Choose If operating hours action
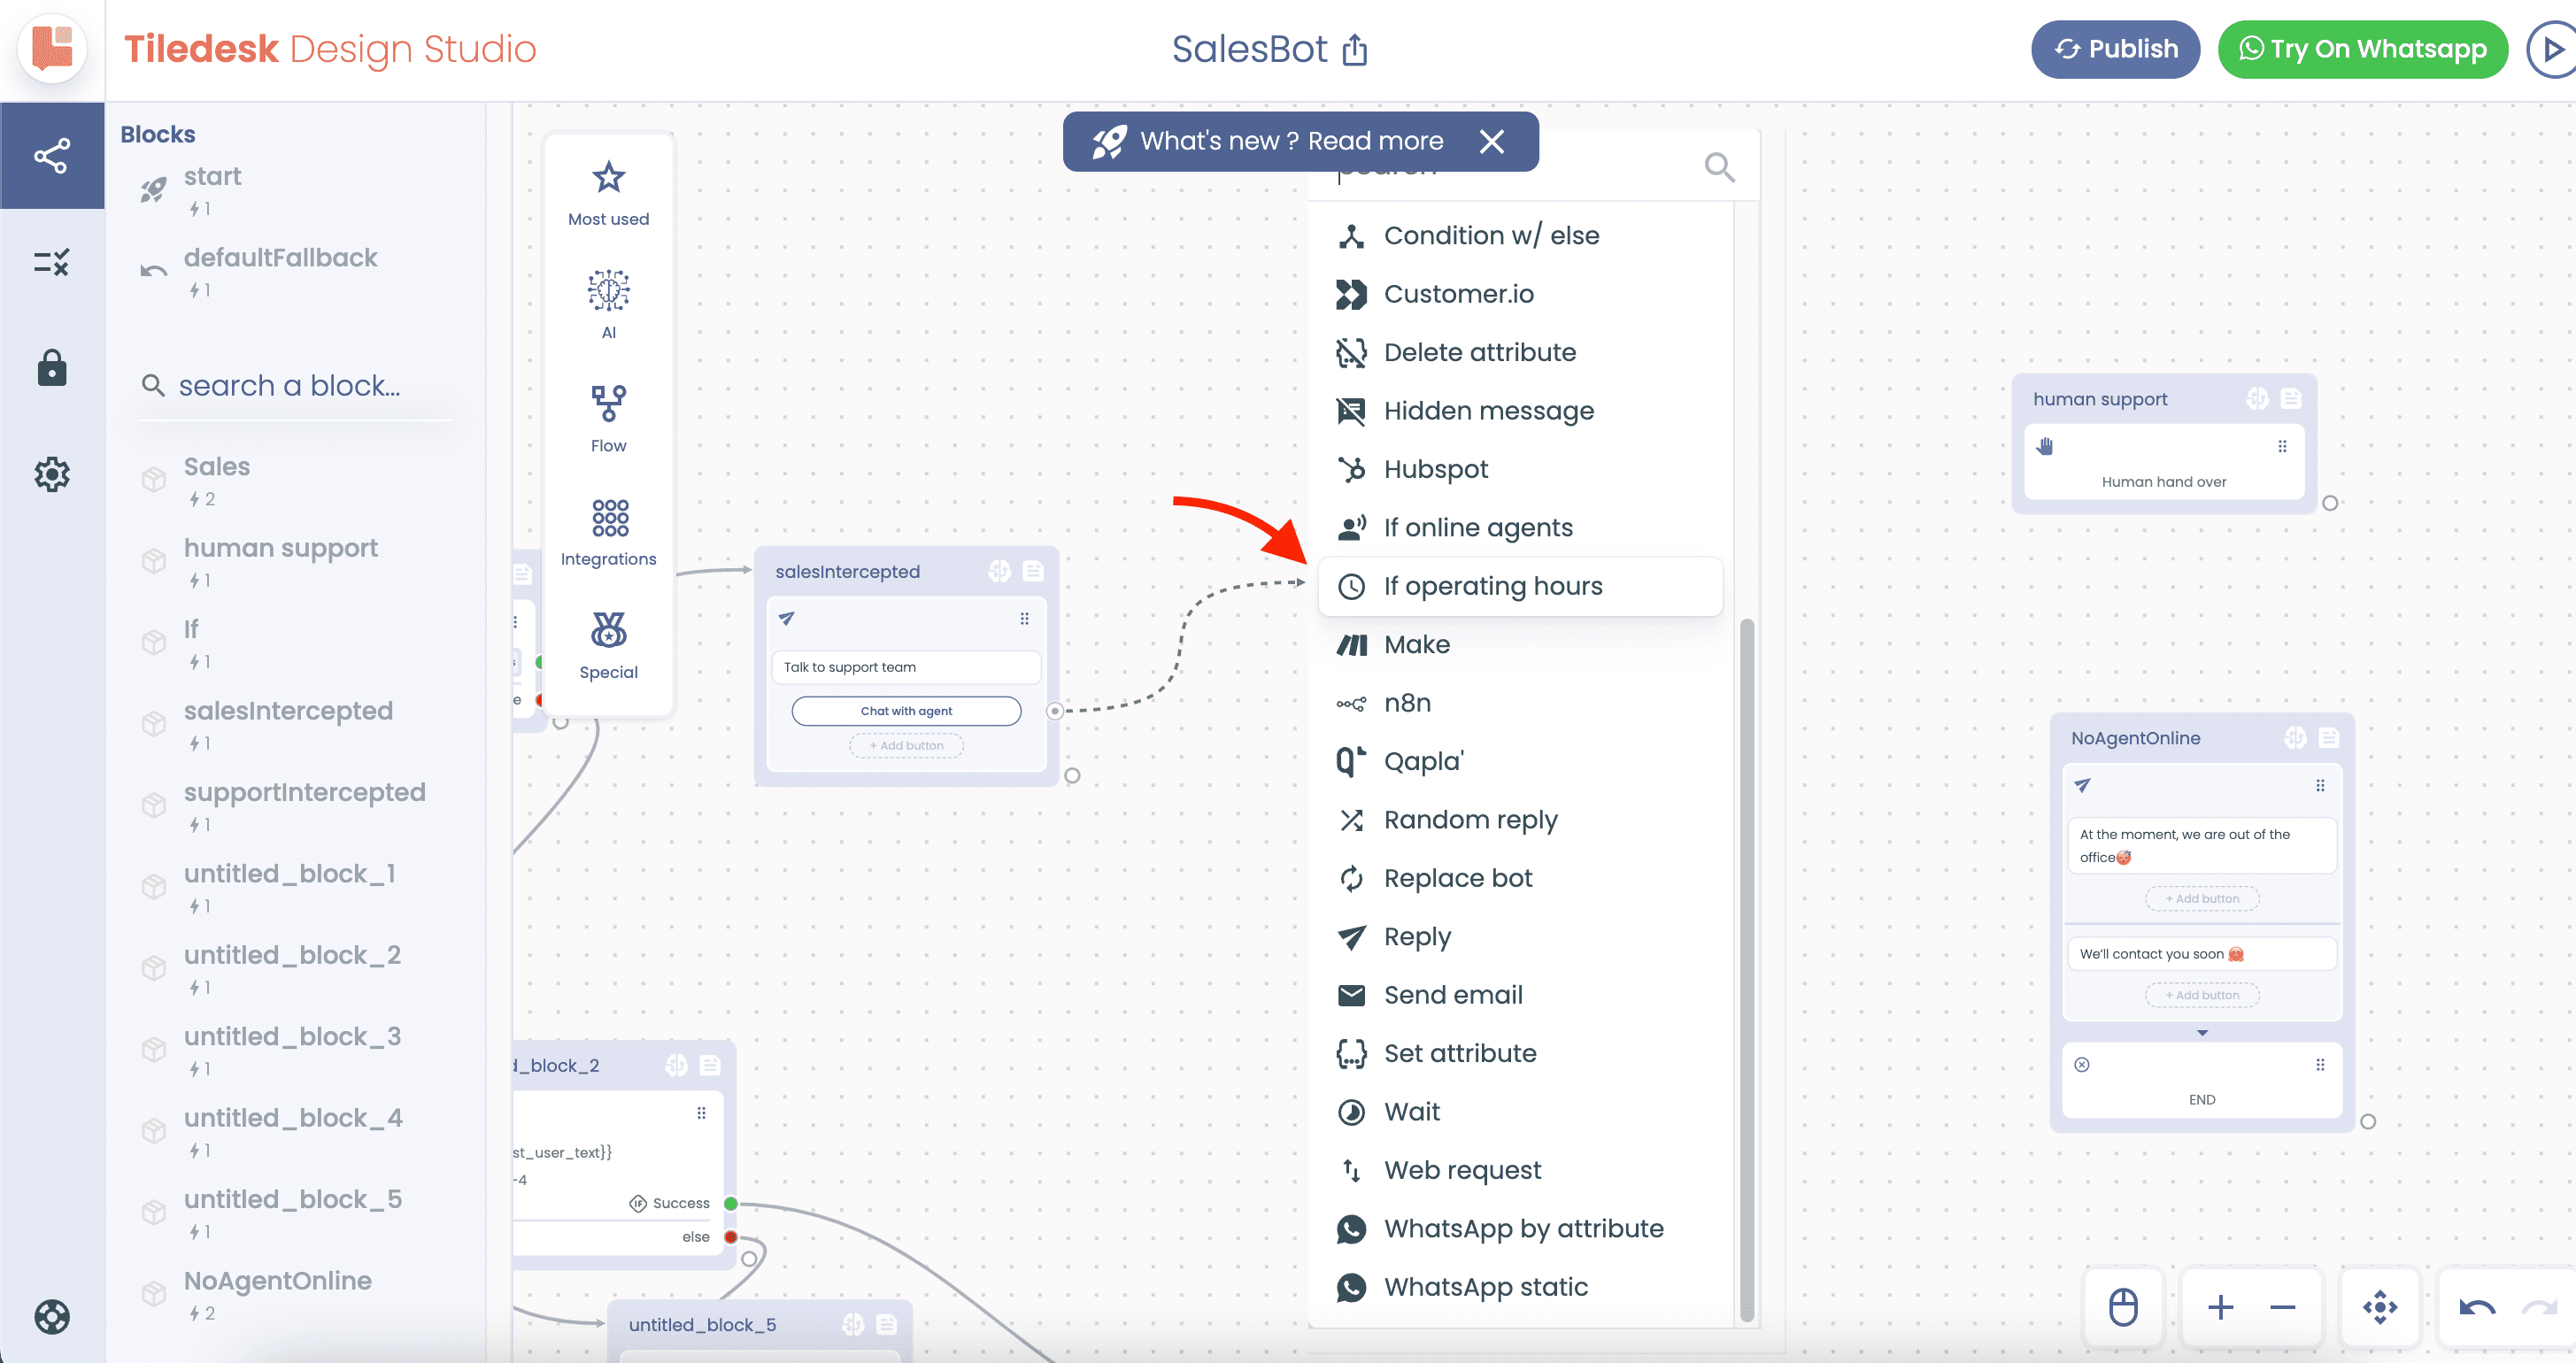The height and width of the screenshot is (1363, 2576). (1520, 586)
